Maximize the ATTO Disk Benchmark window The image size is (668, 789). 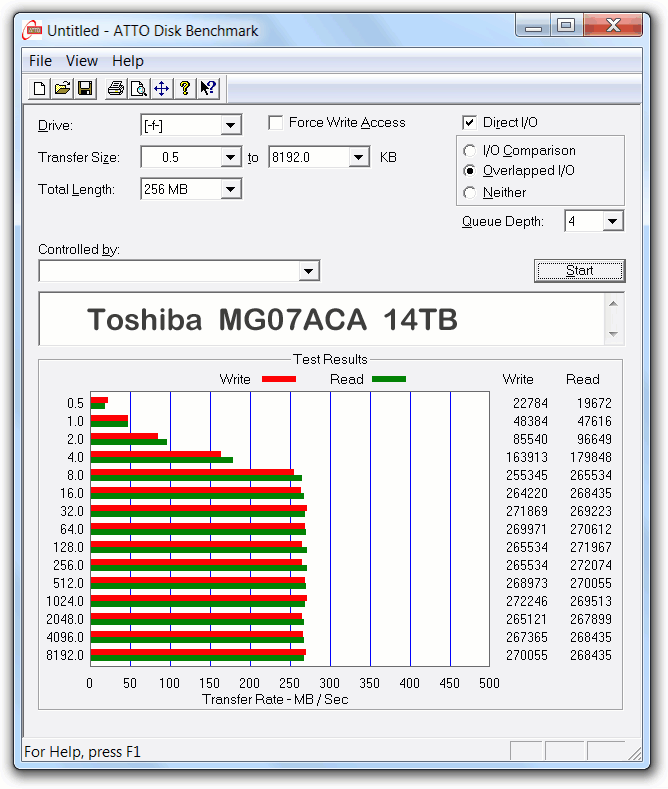566,26
